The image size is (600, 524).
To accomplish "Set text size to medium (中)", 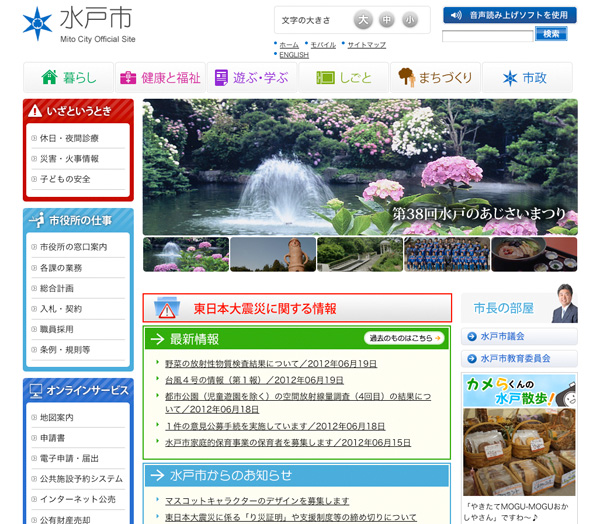I will coord(387,20).
